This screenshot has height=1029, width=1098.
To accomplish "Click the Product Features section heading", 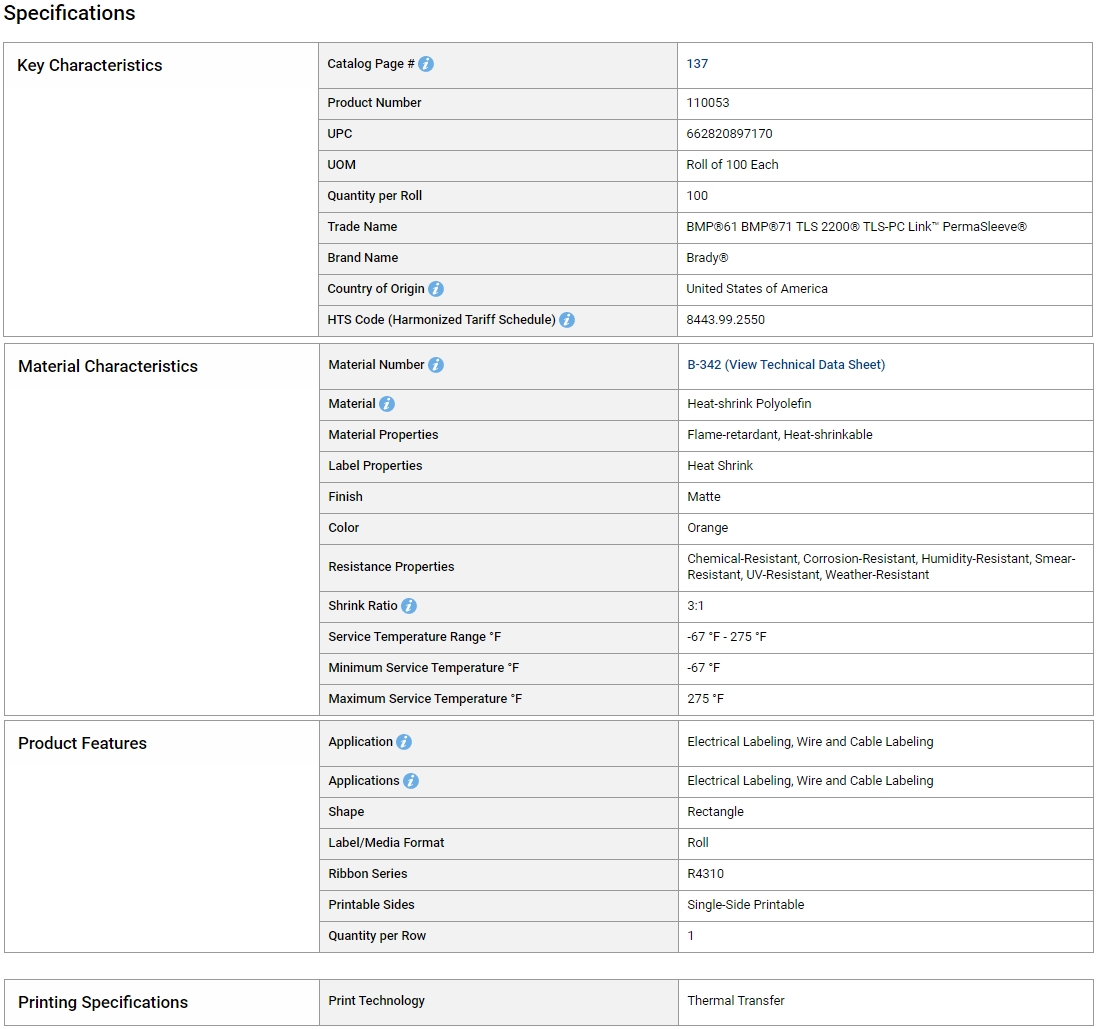I will click(x=83, y=744).
